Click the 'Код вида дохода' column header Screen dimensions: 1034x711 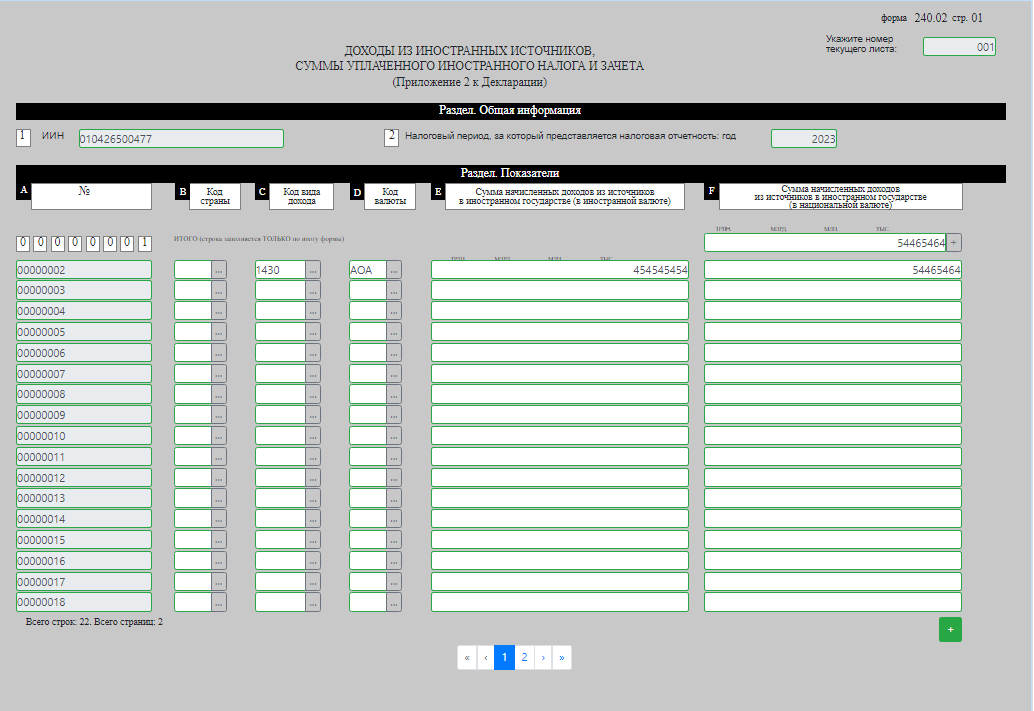[x=301, y=197]
